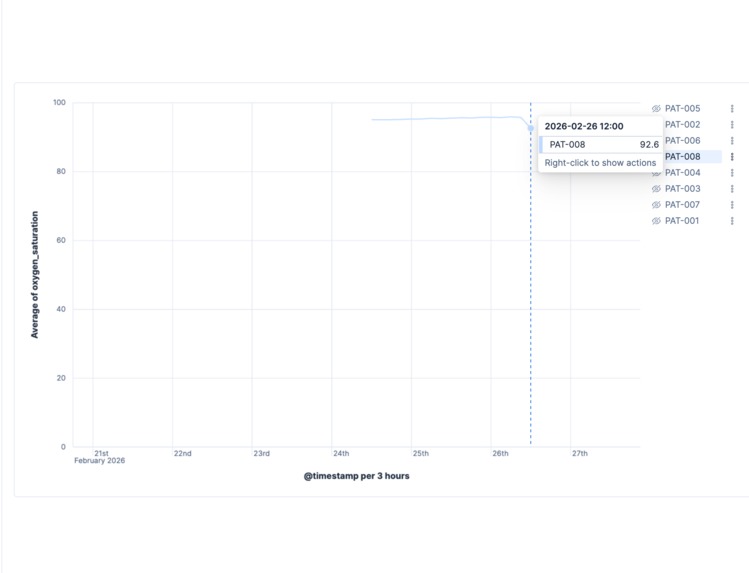This screenshot has height=573, width=749.
Task: Click the 25th x-axis tick label
Action: click(421, 453)
